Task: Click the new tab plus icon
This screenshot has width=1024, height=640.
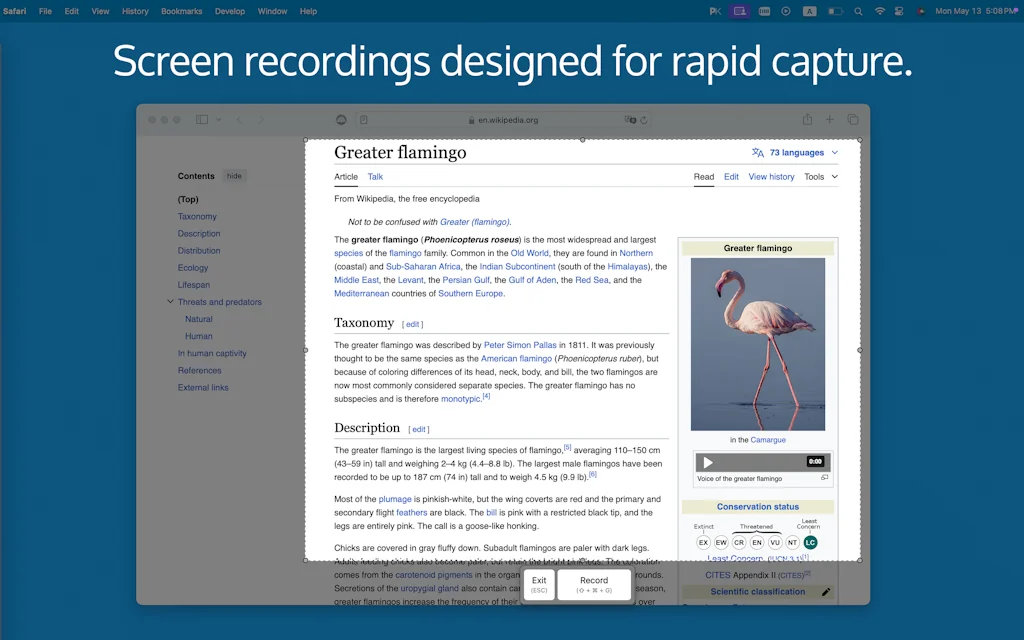Action: 830,120
